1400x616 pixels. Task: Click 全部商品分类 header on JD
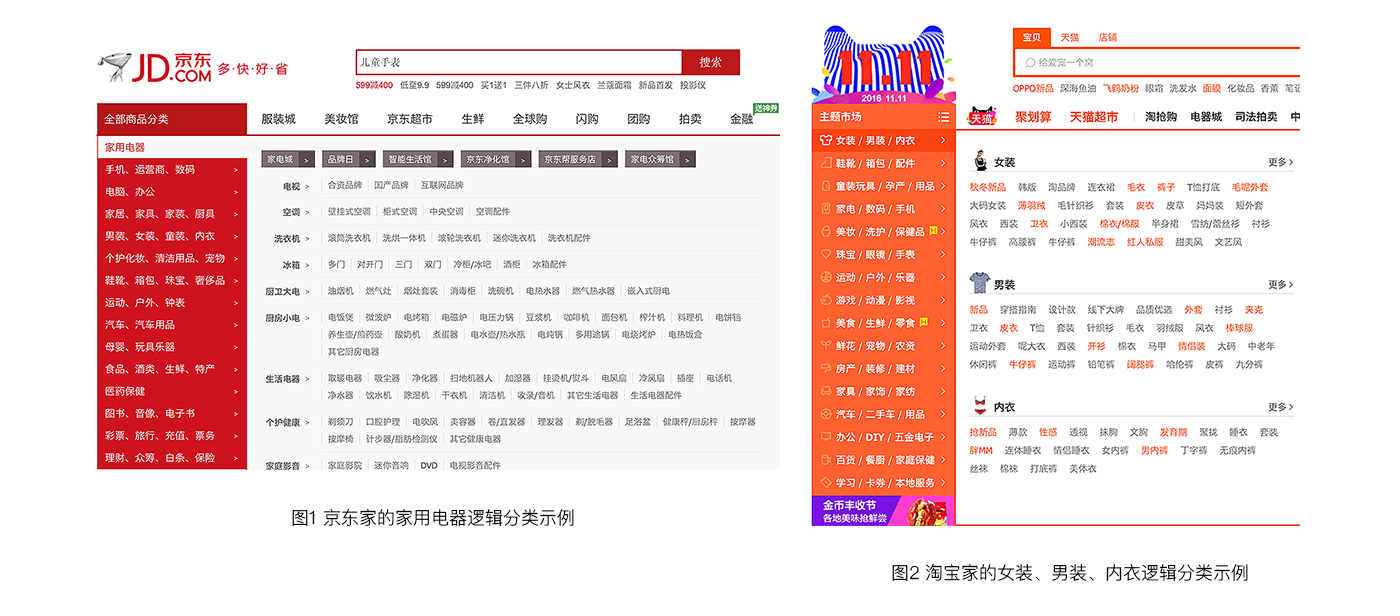pos(172,119)
